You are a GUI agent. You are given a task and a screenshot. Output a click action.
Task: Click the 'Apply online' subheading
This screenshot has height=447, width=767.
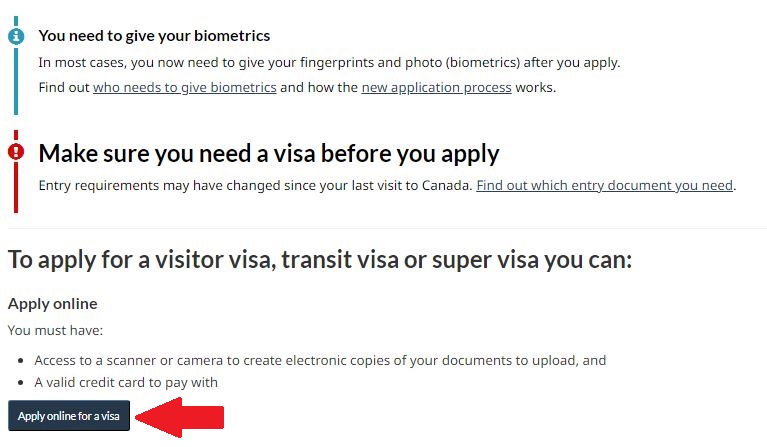pos(52,304)
